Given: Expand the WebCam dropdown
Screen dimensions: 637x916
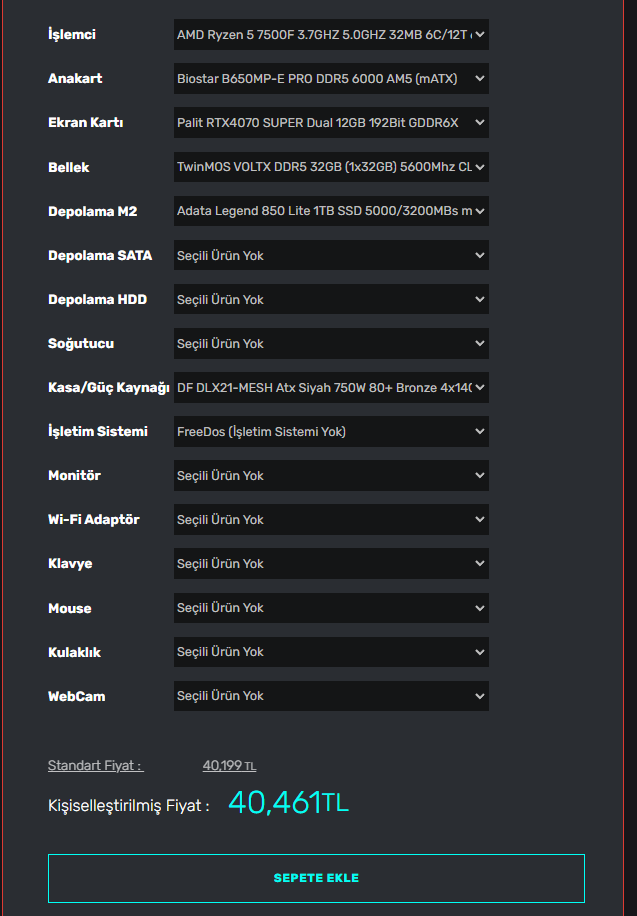Looking at the screenshot, I should (x=331, y=695).
